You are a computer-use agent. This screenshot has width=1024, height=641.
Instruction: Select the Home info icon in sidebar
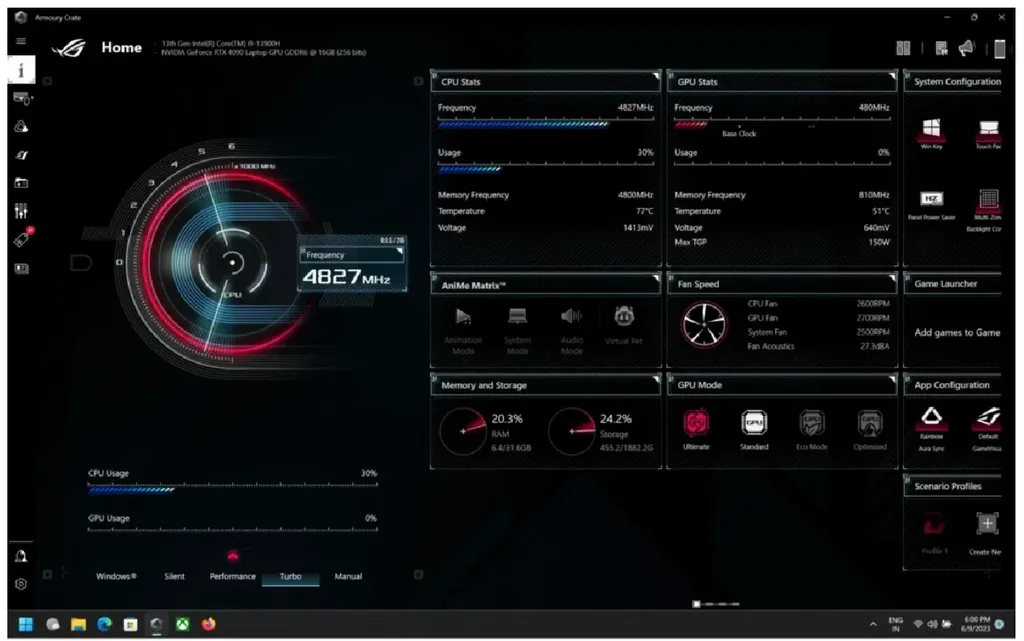(x=21, y=70)
